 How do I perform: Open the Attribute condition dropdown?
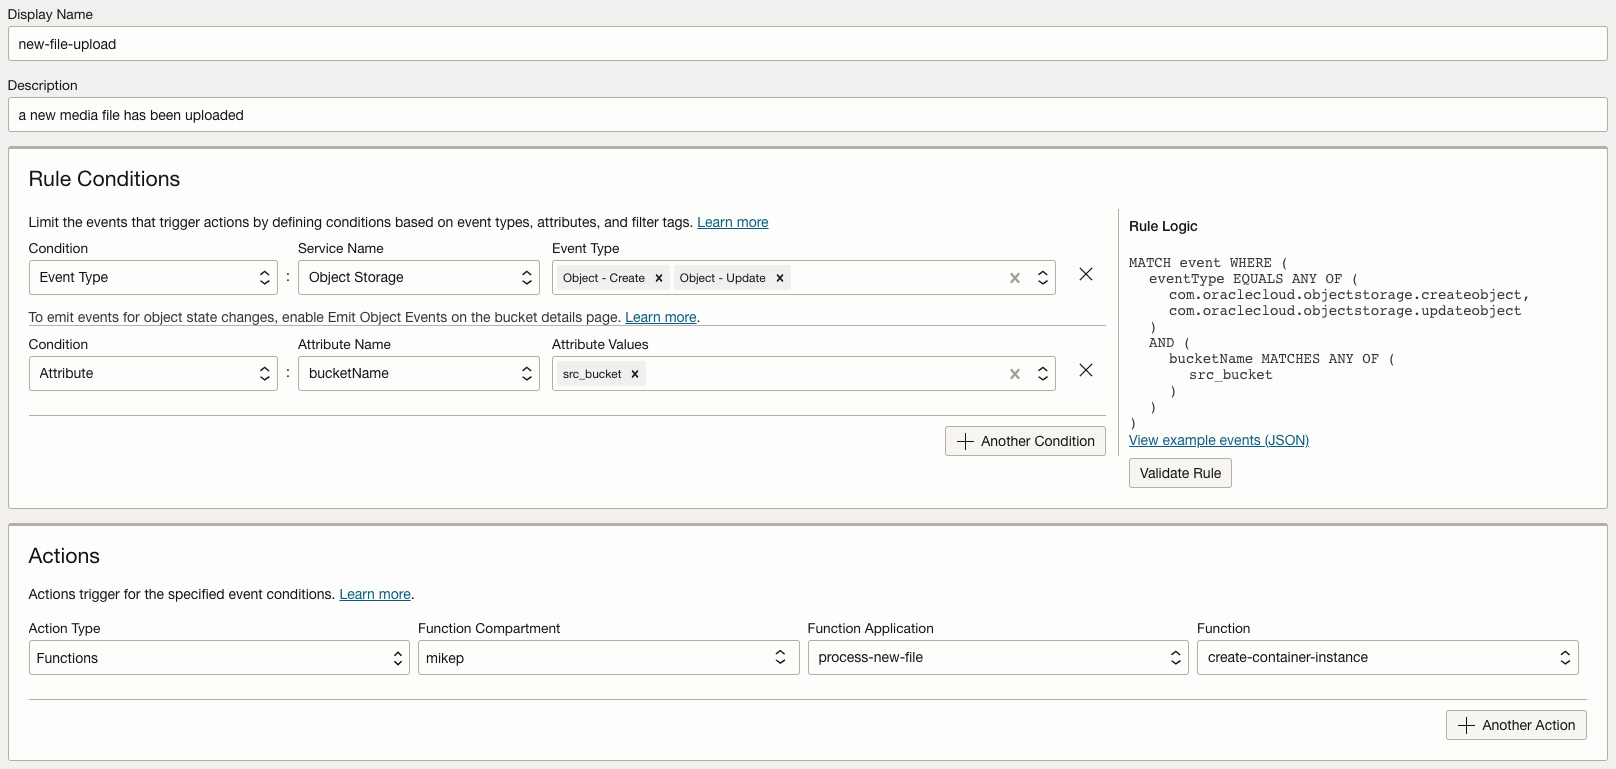(153, 374)
